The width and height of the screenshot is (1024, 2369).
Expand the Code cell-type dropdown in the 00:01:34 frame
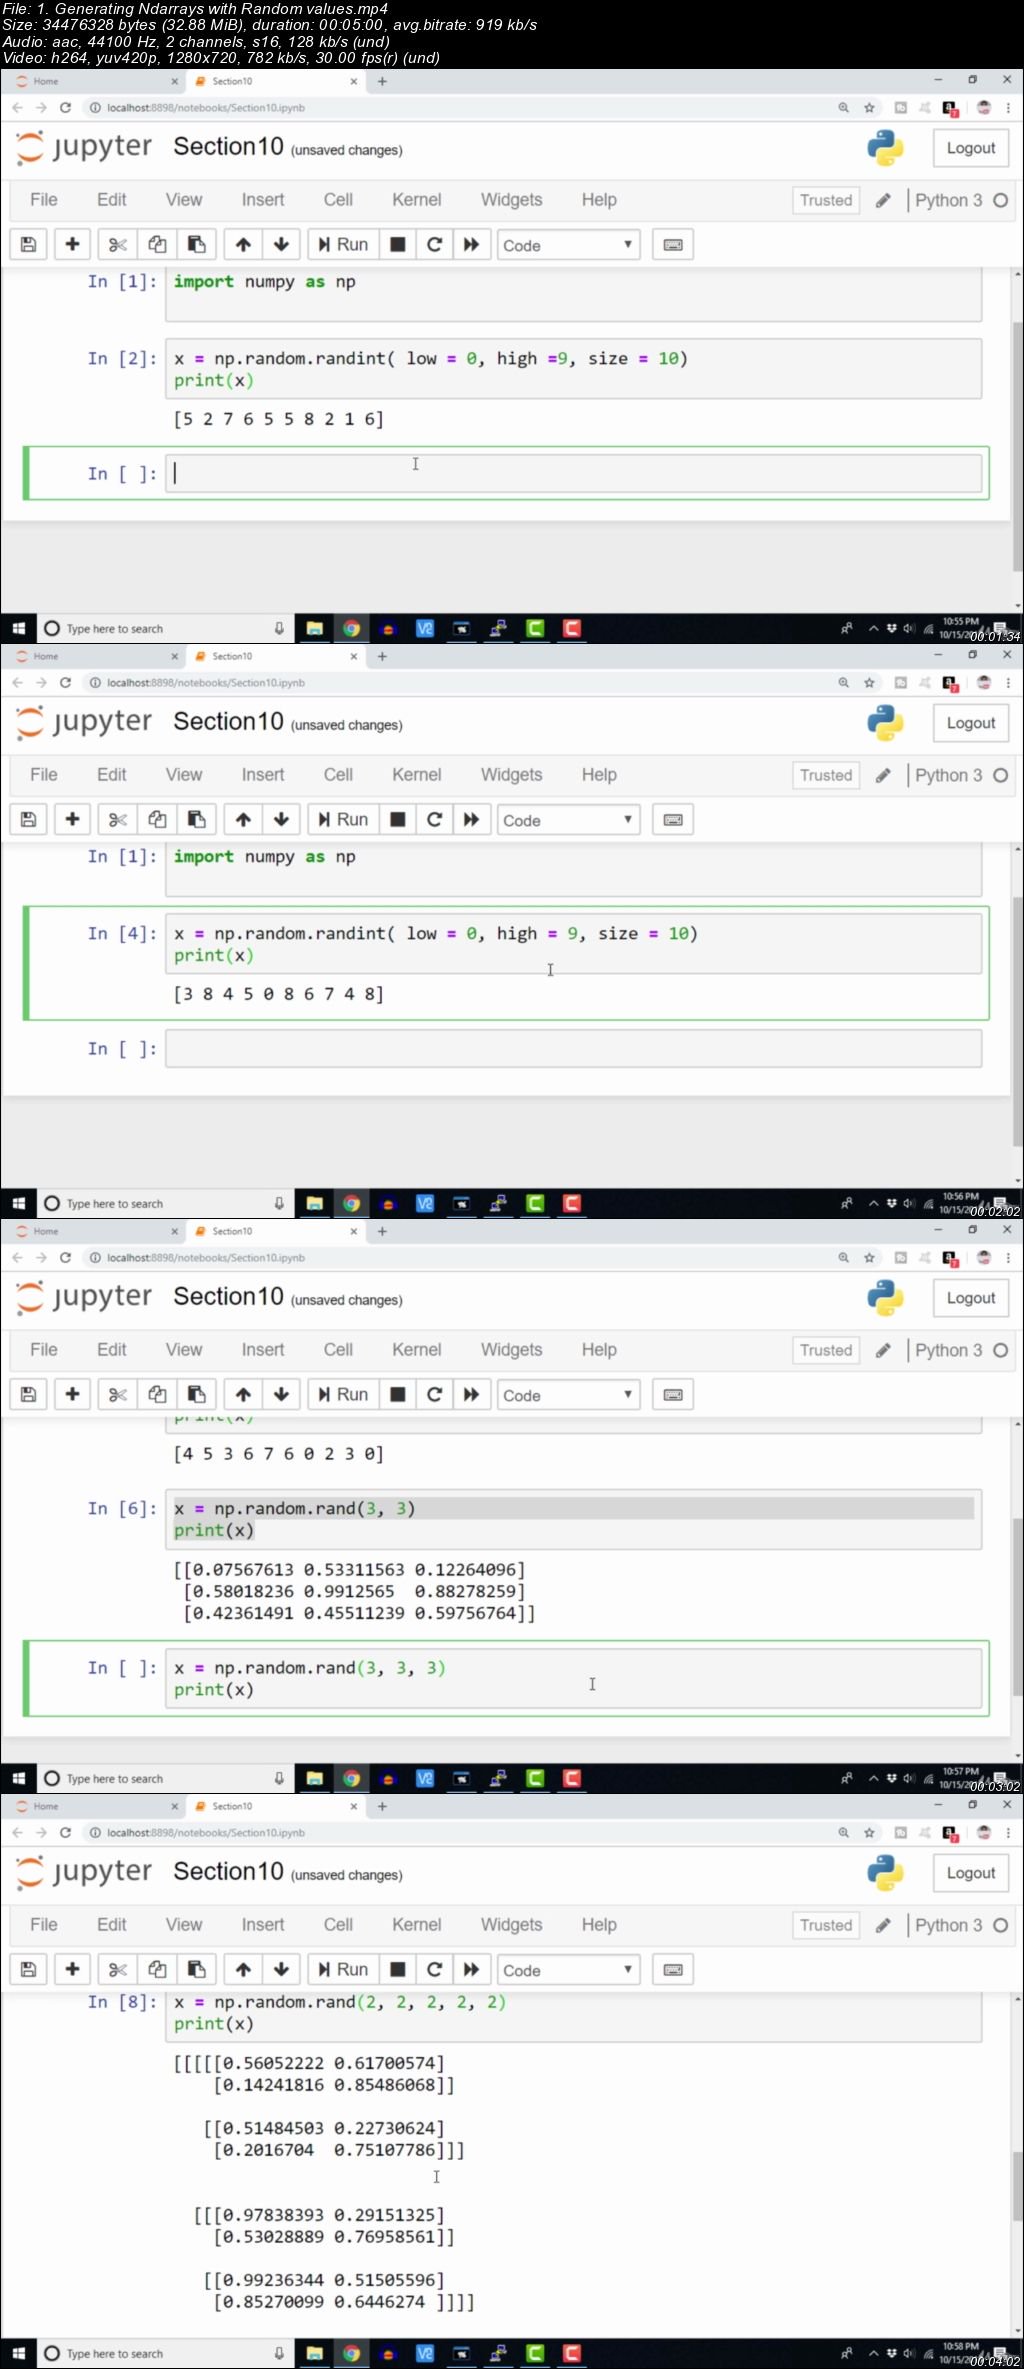pyautogui.click(x=567, y=245)
